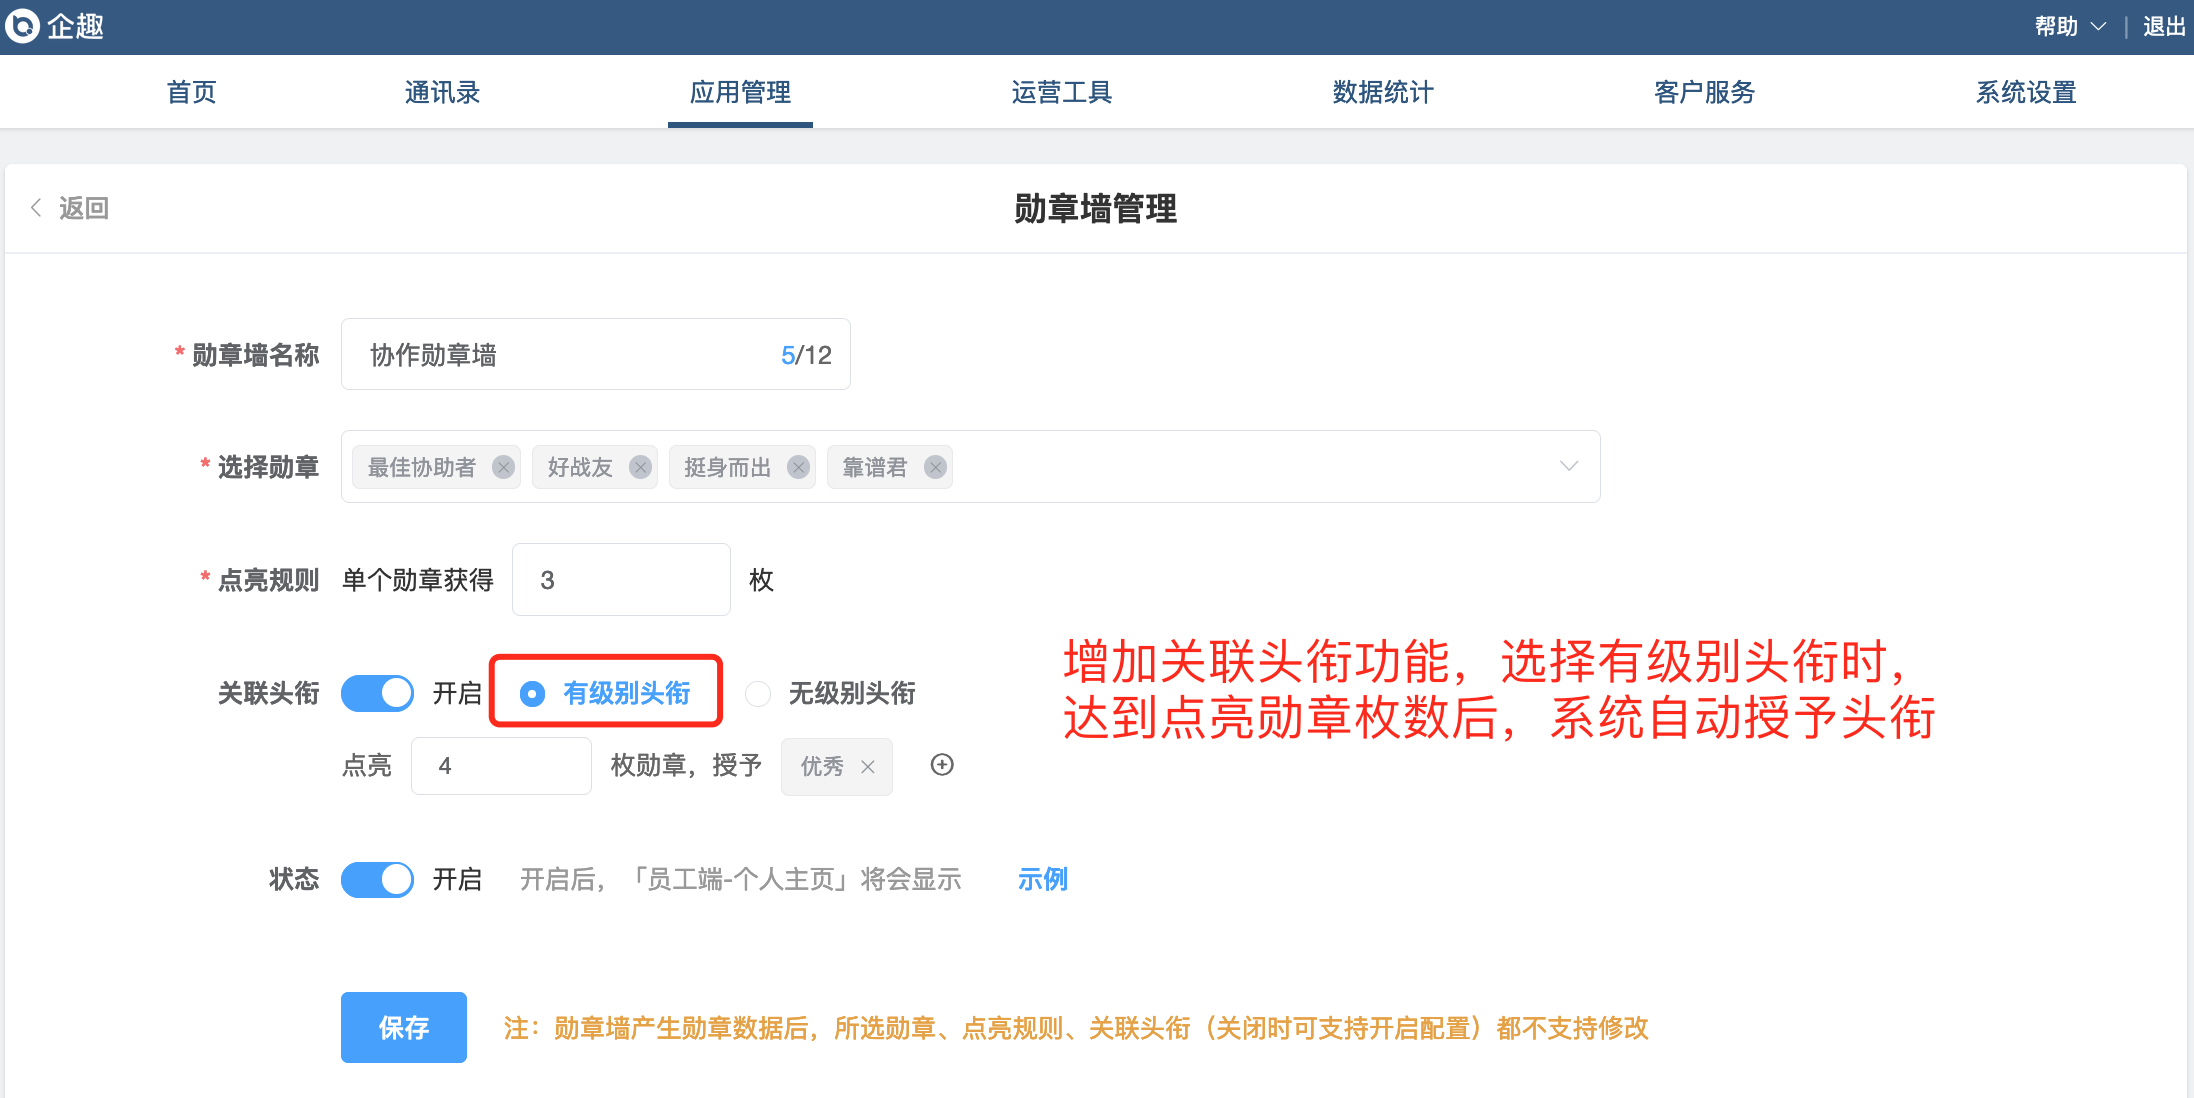Click the 保存 button
This screenshot has height=1098, width=2194.
(x=403, y=1027)
